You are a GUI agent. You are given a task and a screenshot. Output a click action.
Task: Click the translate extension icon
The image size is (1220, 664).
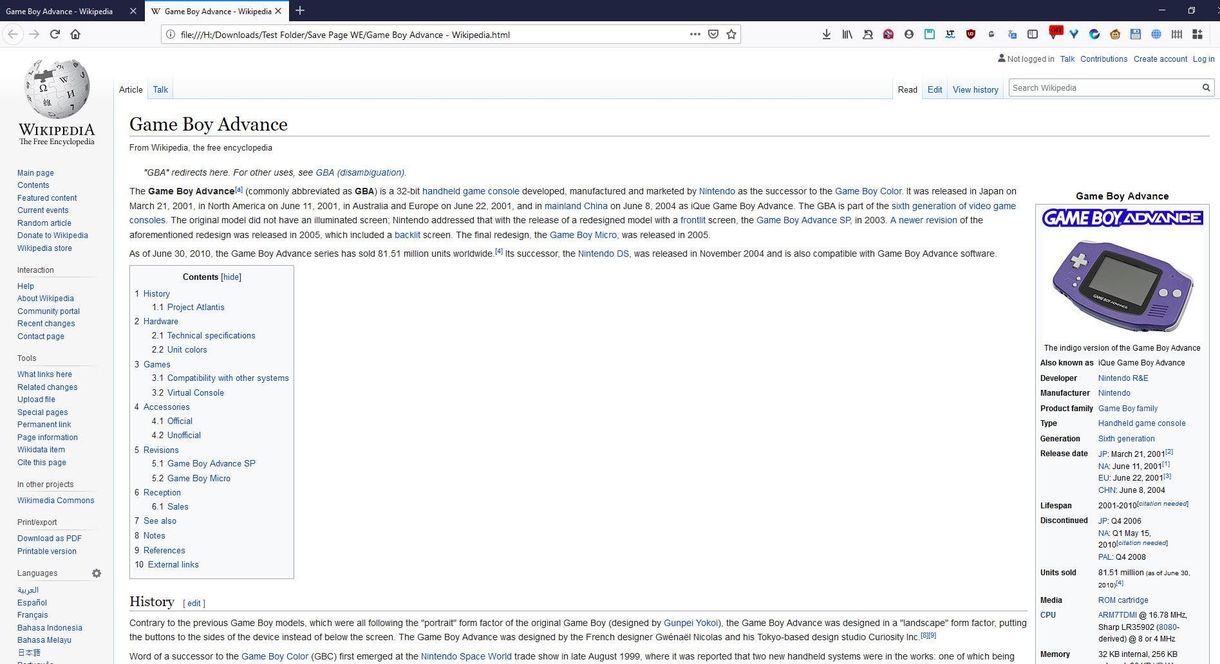(1012, 34)
